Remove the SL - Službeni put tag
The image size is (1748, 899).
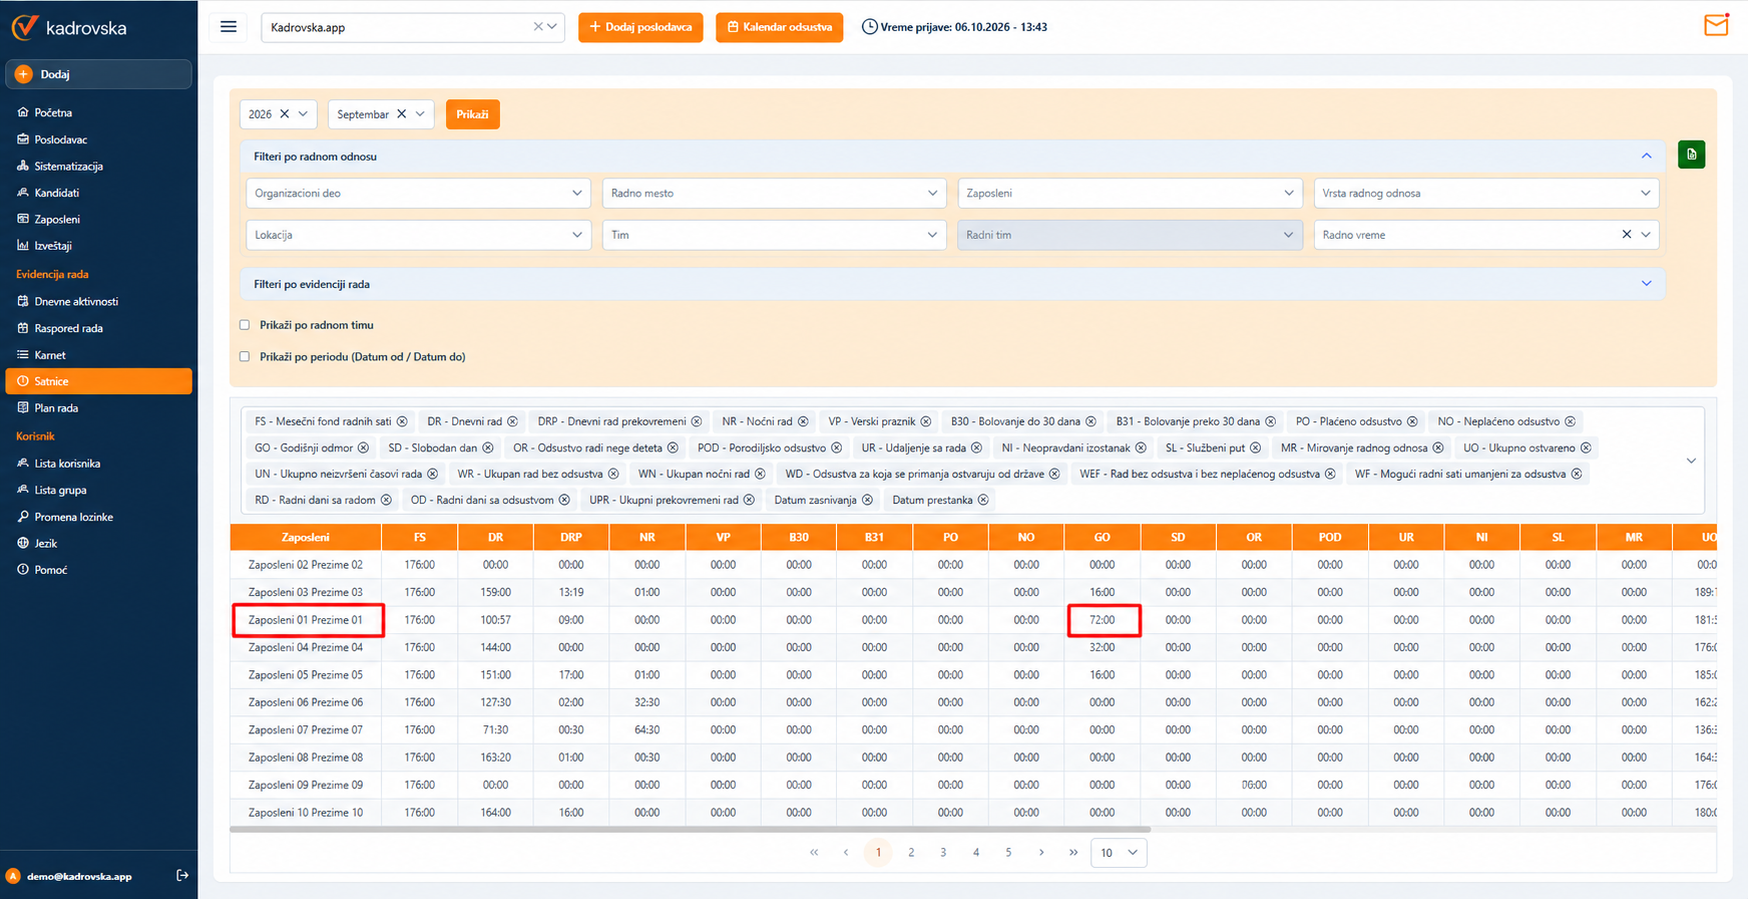click(x=1255, y=448)
